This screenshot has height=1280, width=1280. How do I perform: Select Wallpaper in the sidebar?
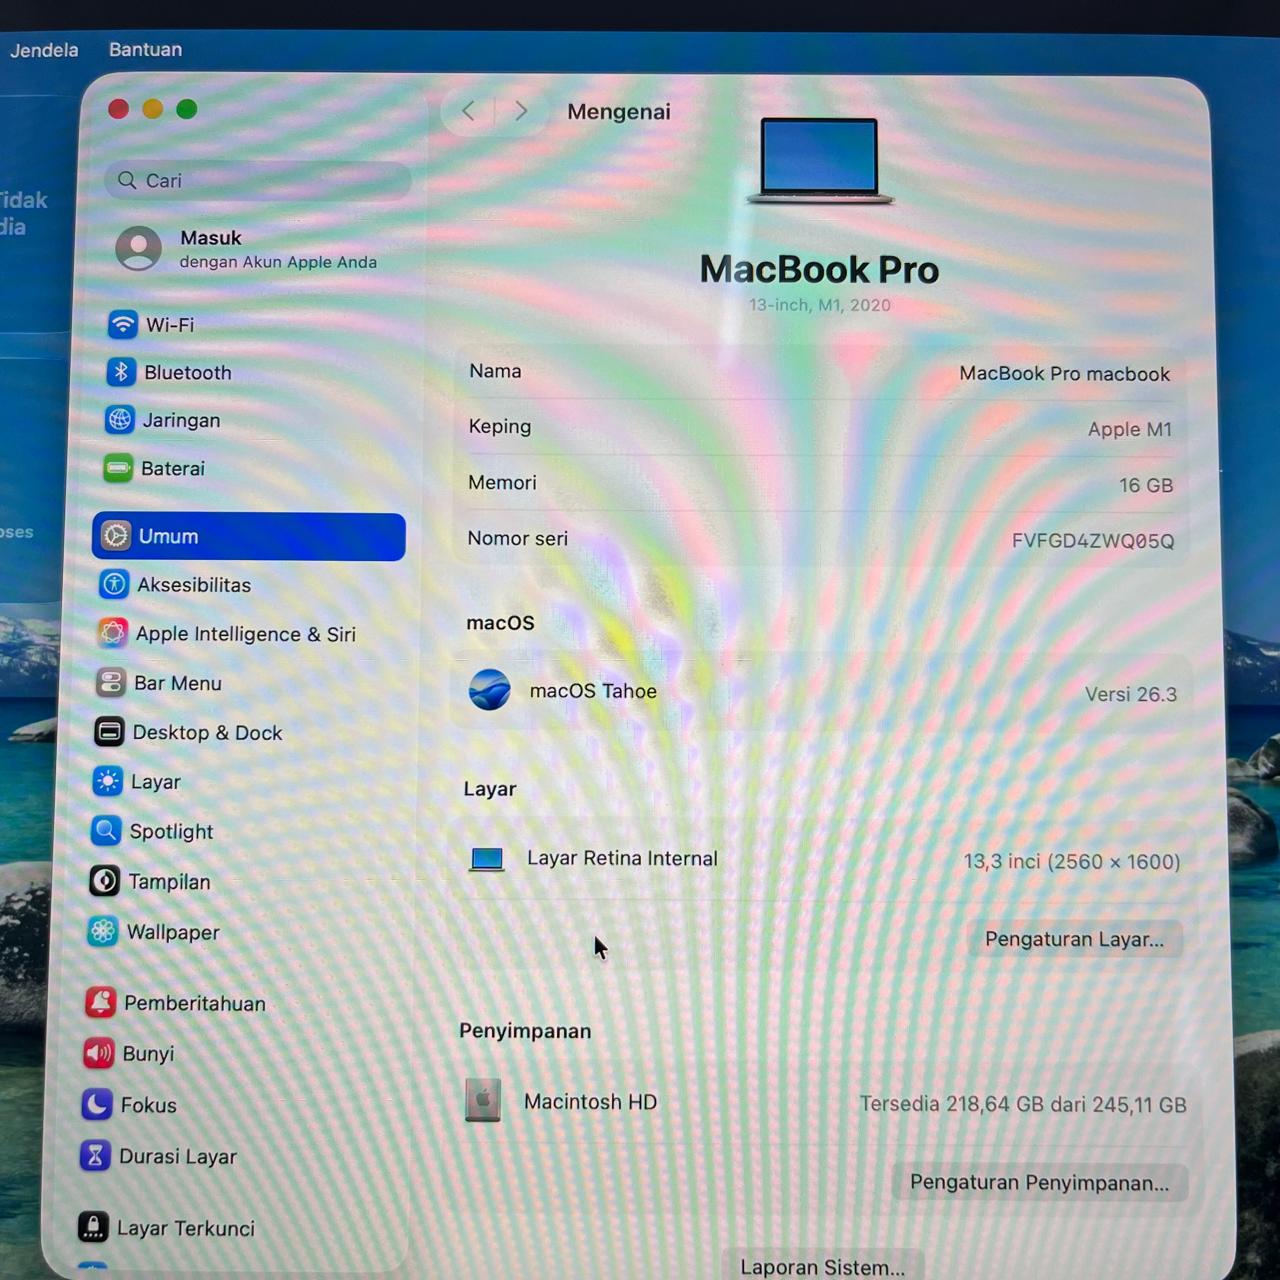tap(153, 932)
